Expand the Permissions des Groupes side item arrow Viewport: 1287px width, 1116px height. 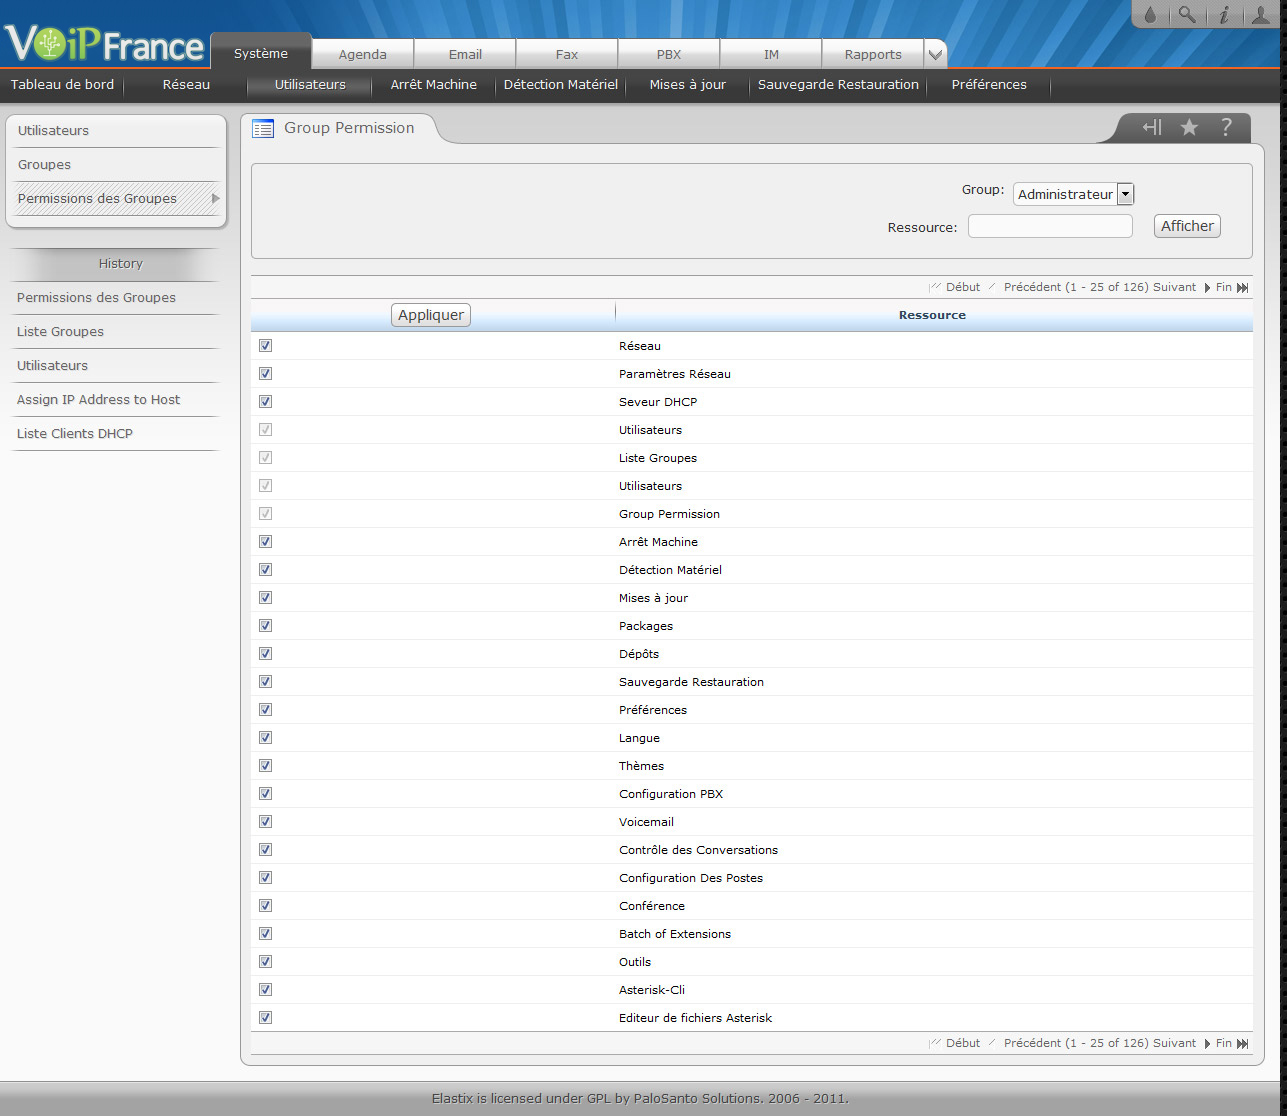pyautogui.click(x=215, y=198)
